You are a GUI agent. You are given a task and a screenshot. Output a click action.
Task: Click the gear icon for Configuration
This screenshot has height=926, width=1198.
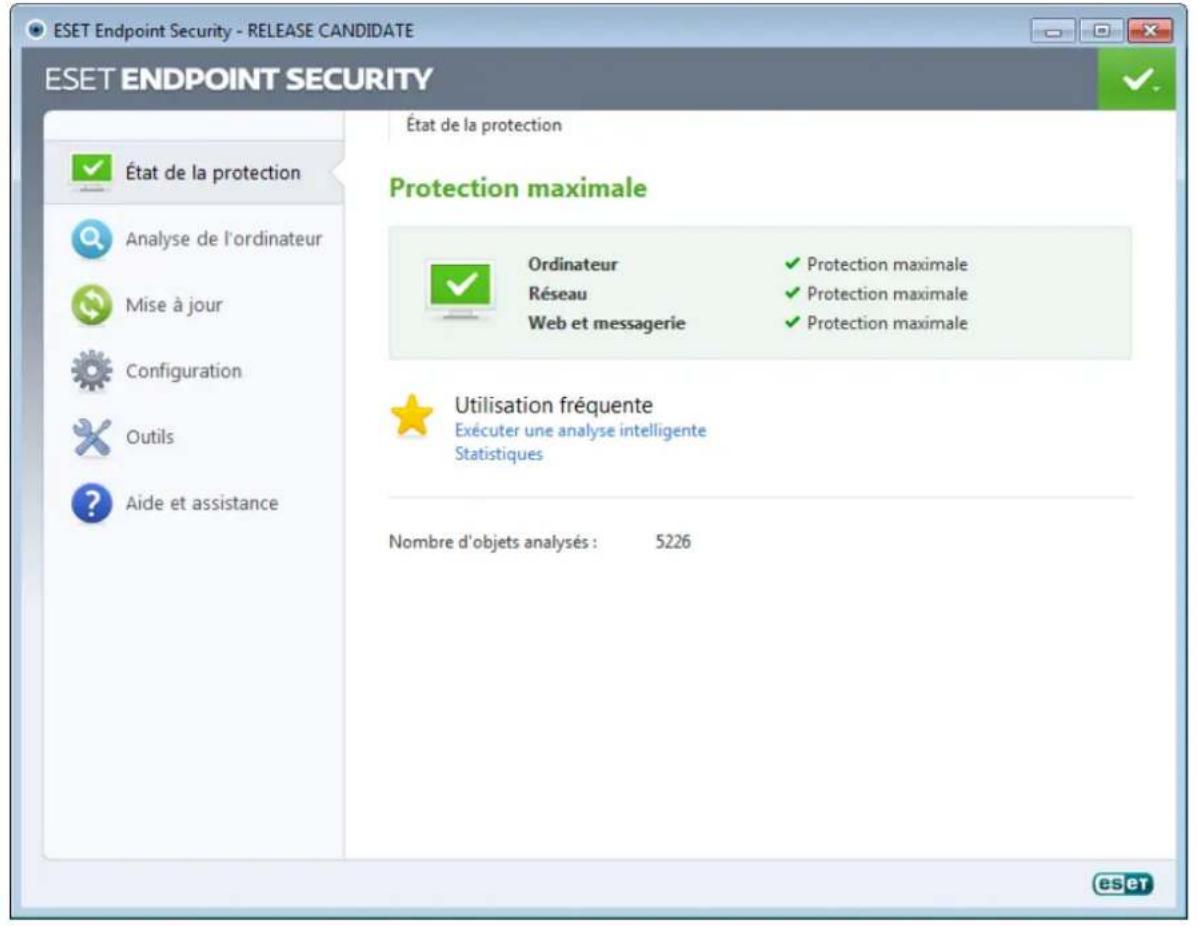point(91,371)
